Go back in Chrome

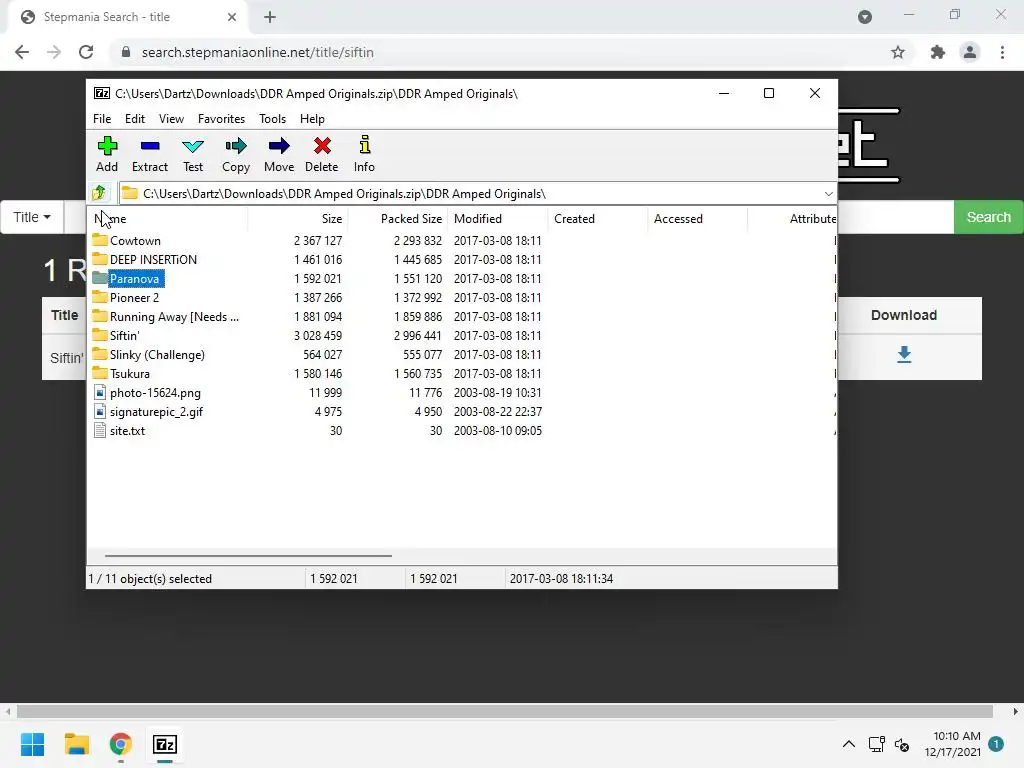(22, 52)
